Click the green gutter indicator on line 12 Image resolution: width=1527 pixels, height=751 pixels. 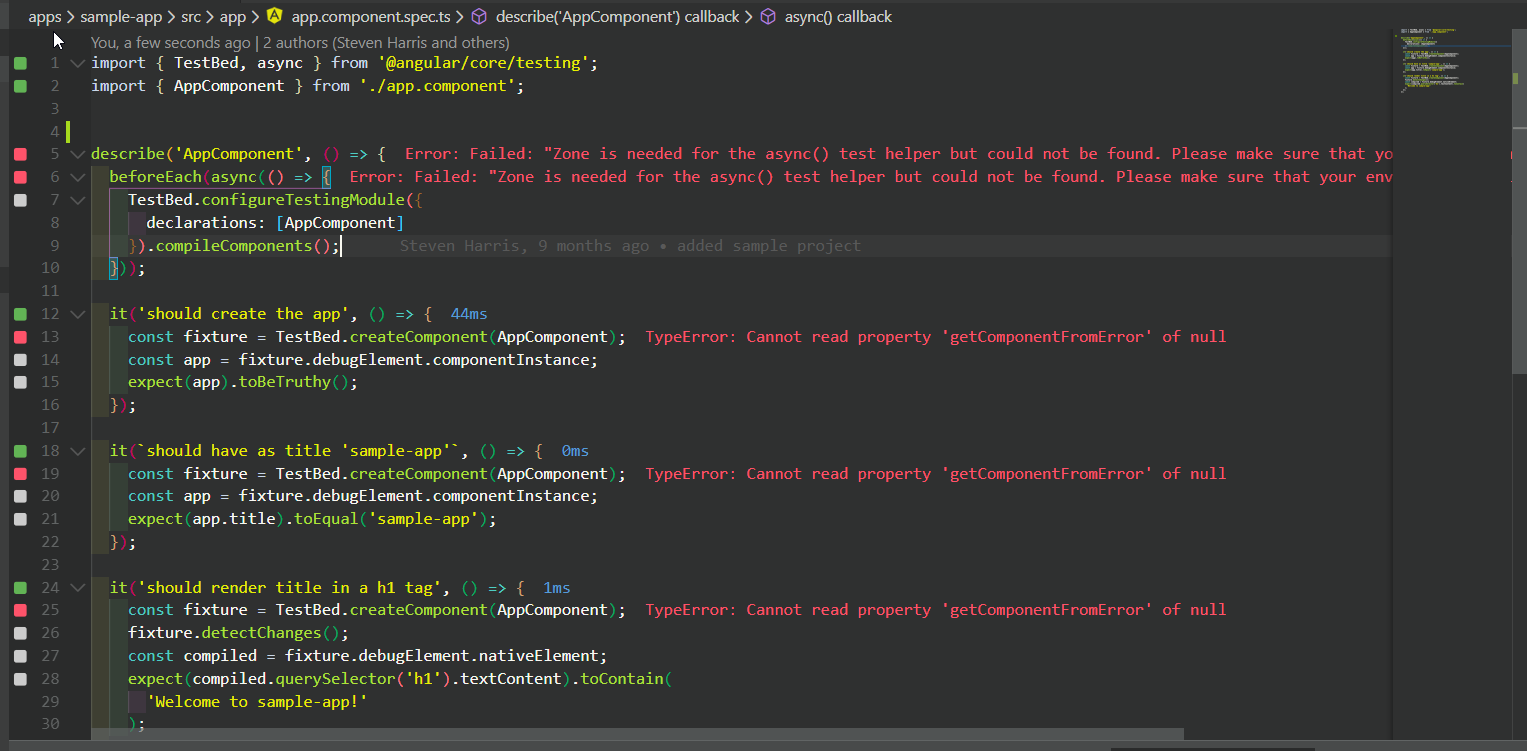coord(20,314)
